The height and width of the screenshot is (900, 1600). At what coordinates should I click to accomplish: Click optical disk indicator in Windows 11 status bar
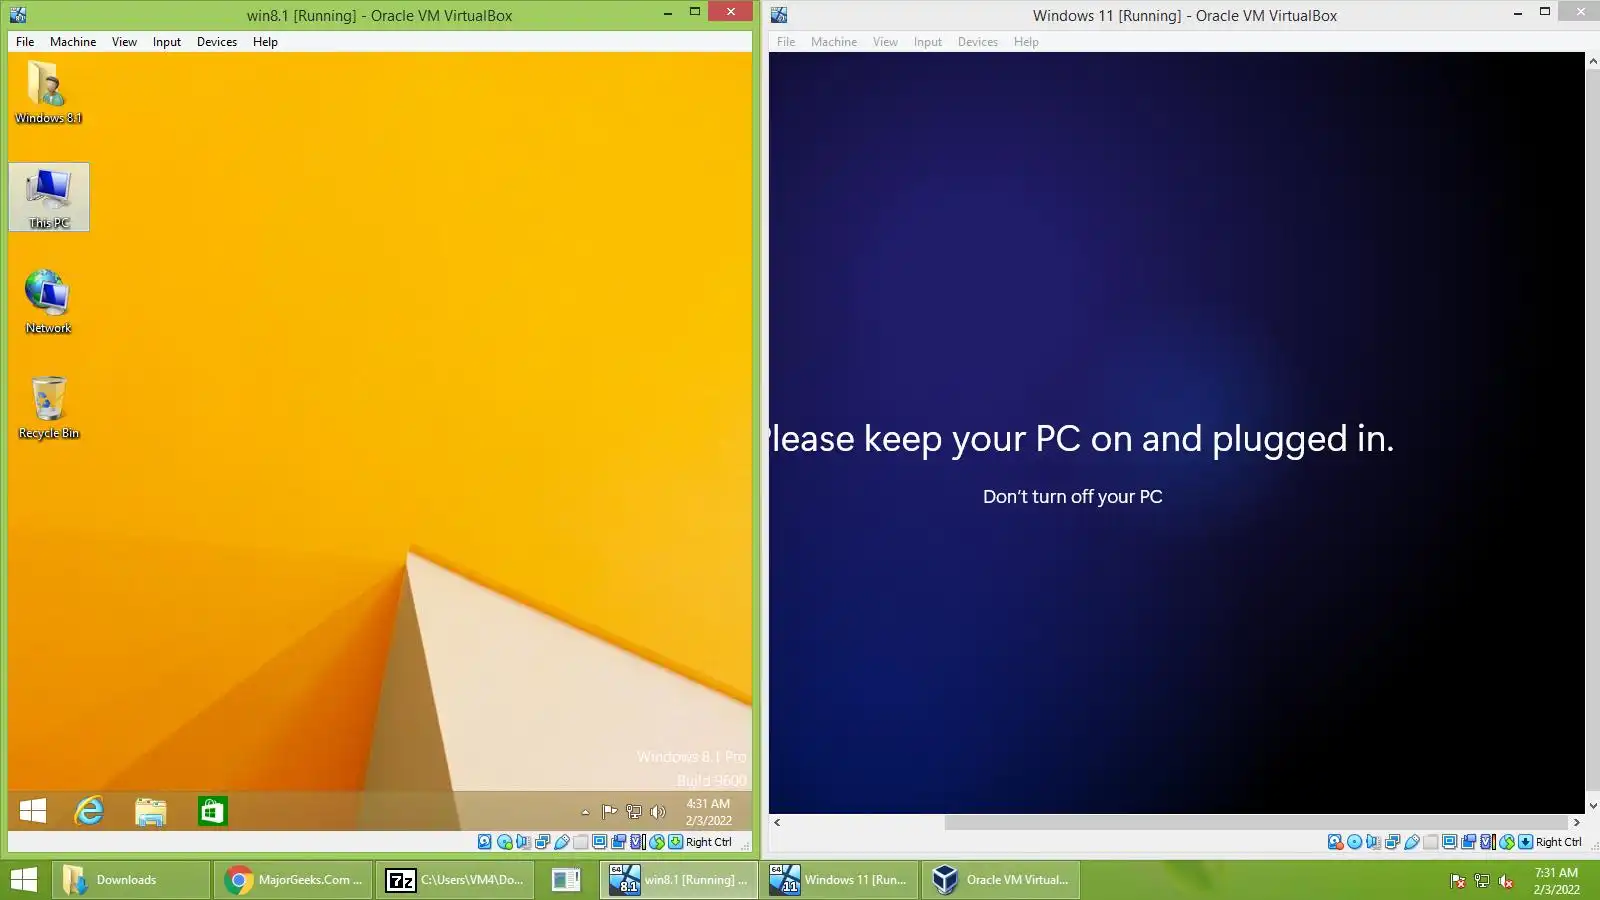(1354, 842)
